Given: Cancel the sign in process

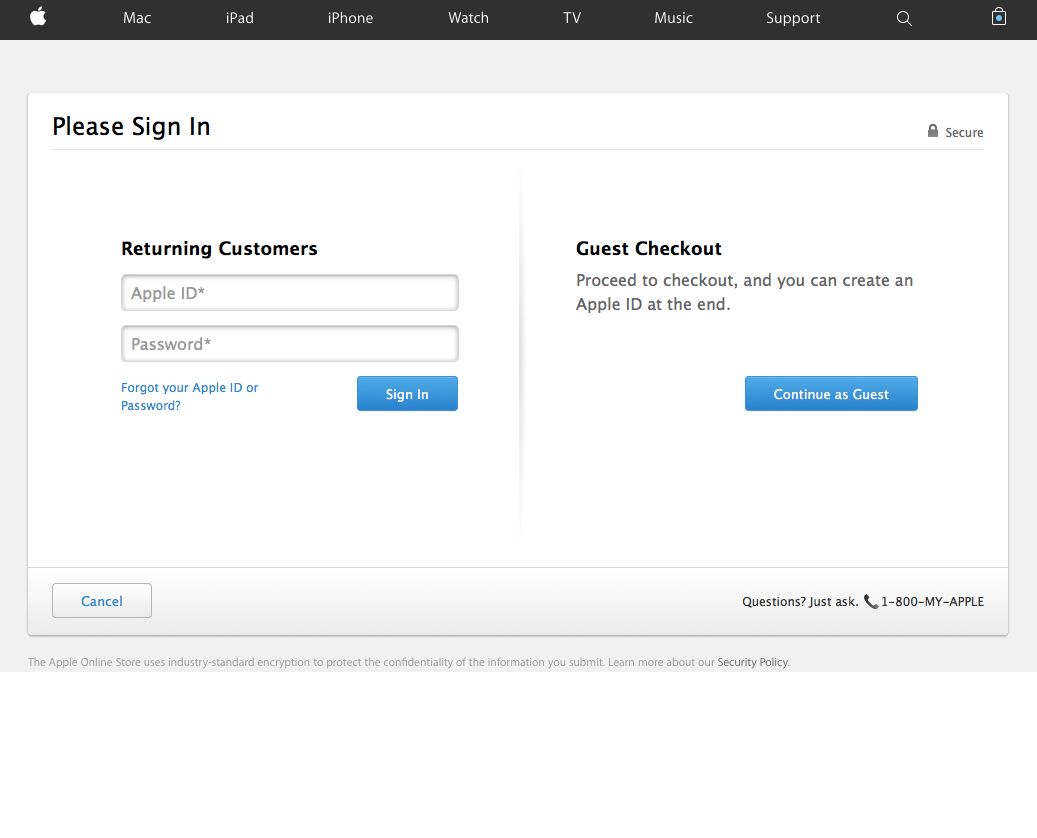Looking at the screenshot, I should (x=101, y=600).
